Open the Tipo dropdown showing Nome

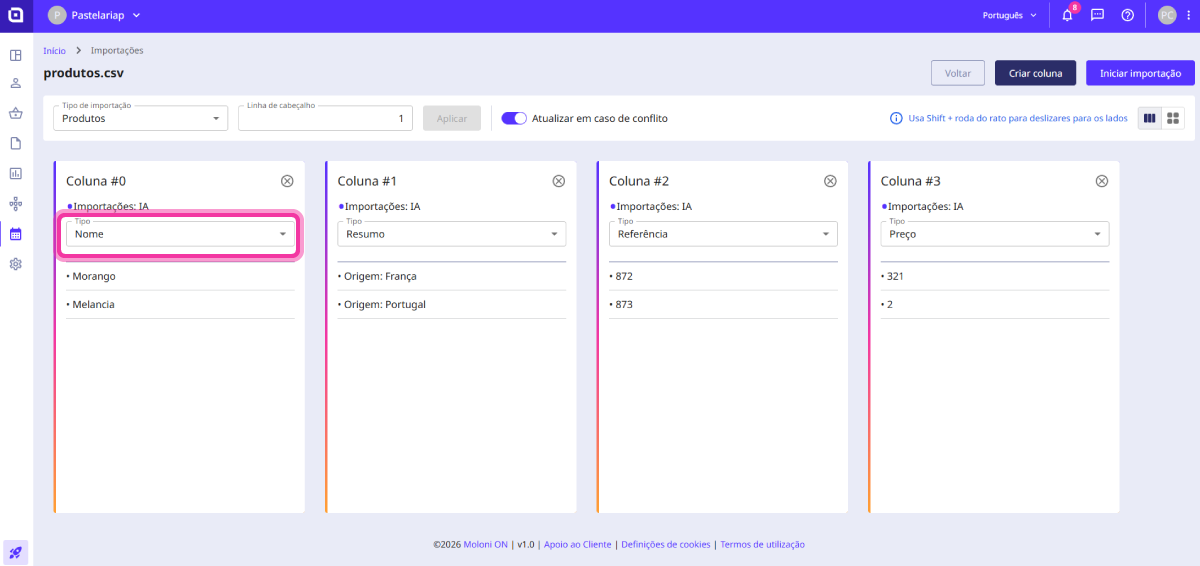[180, 234]
